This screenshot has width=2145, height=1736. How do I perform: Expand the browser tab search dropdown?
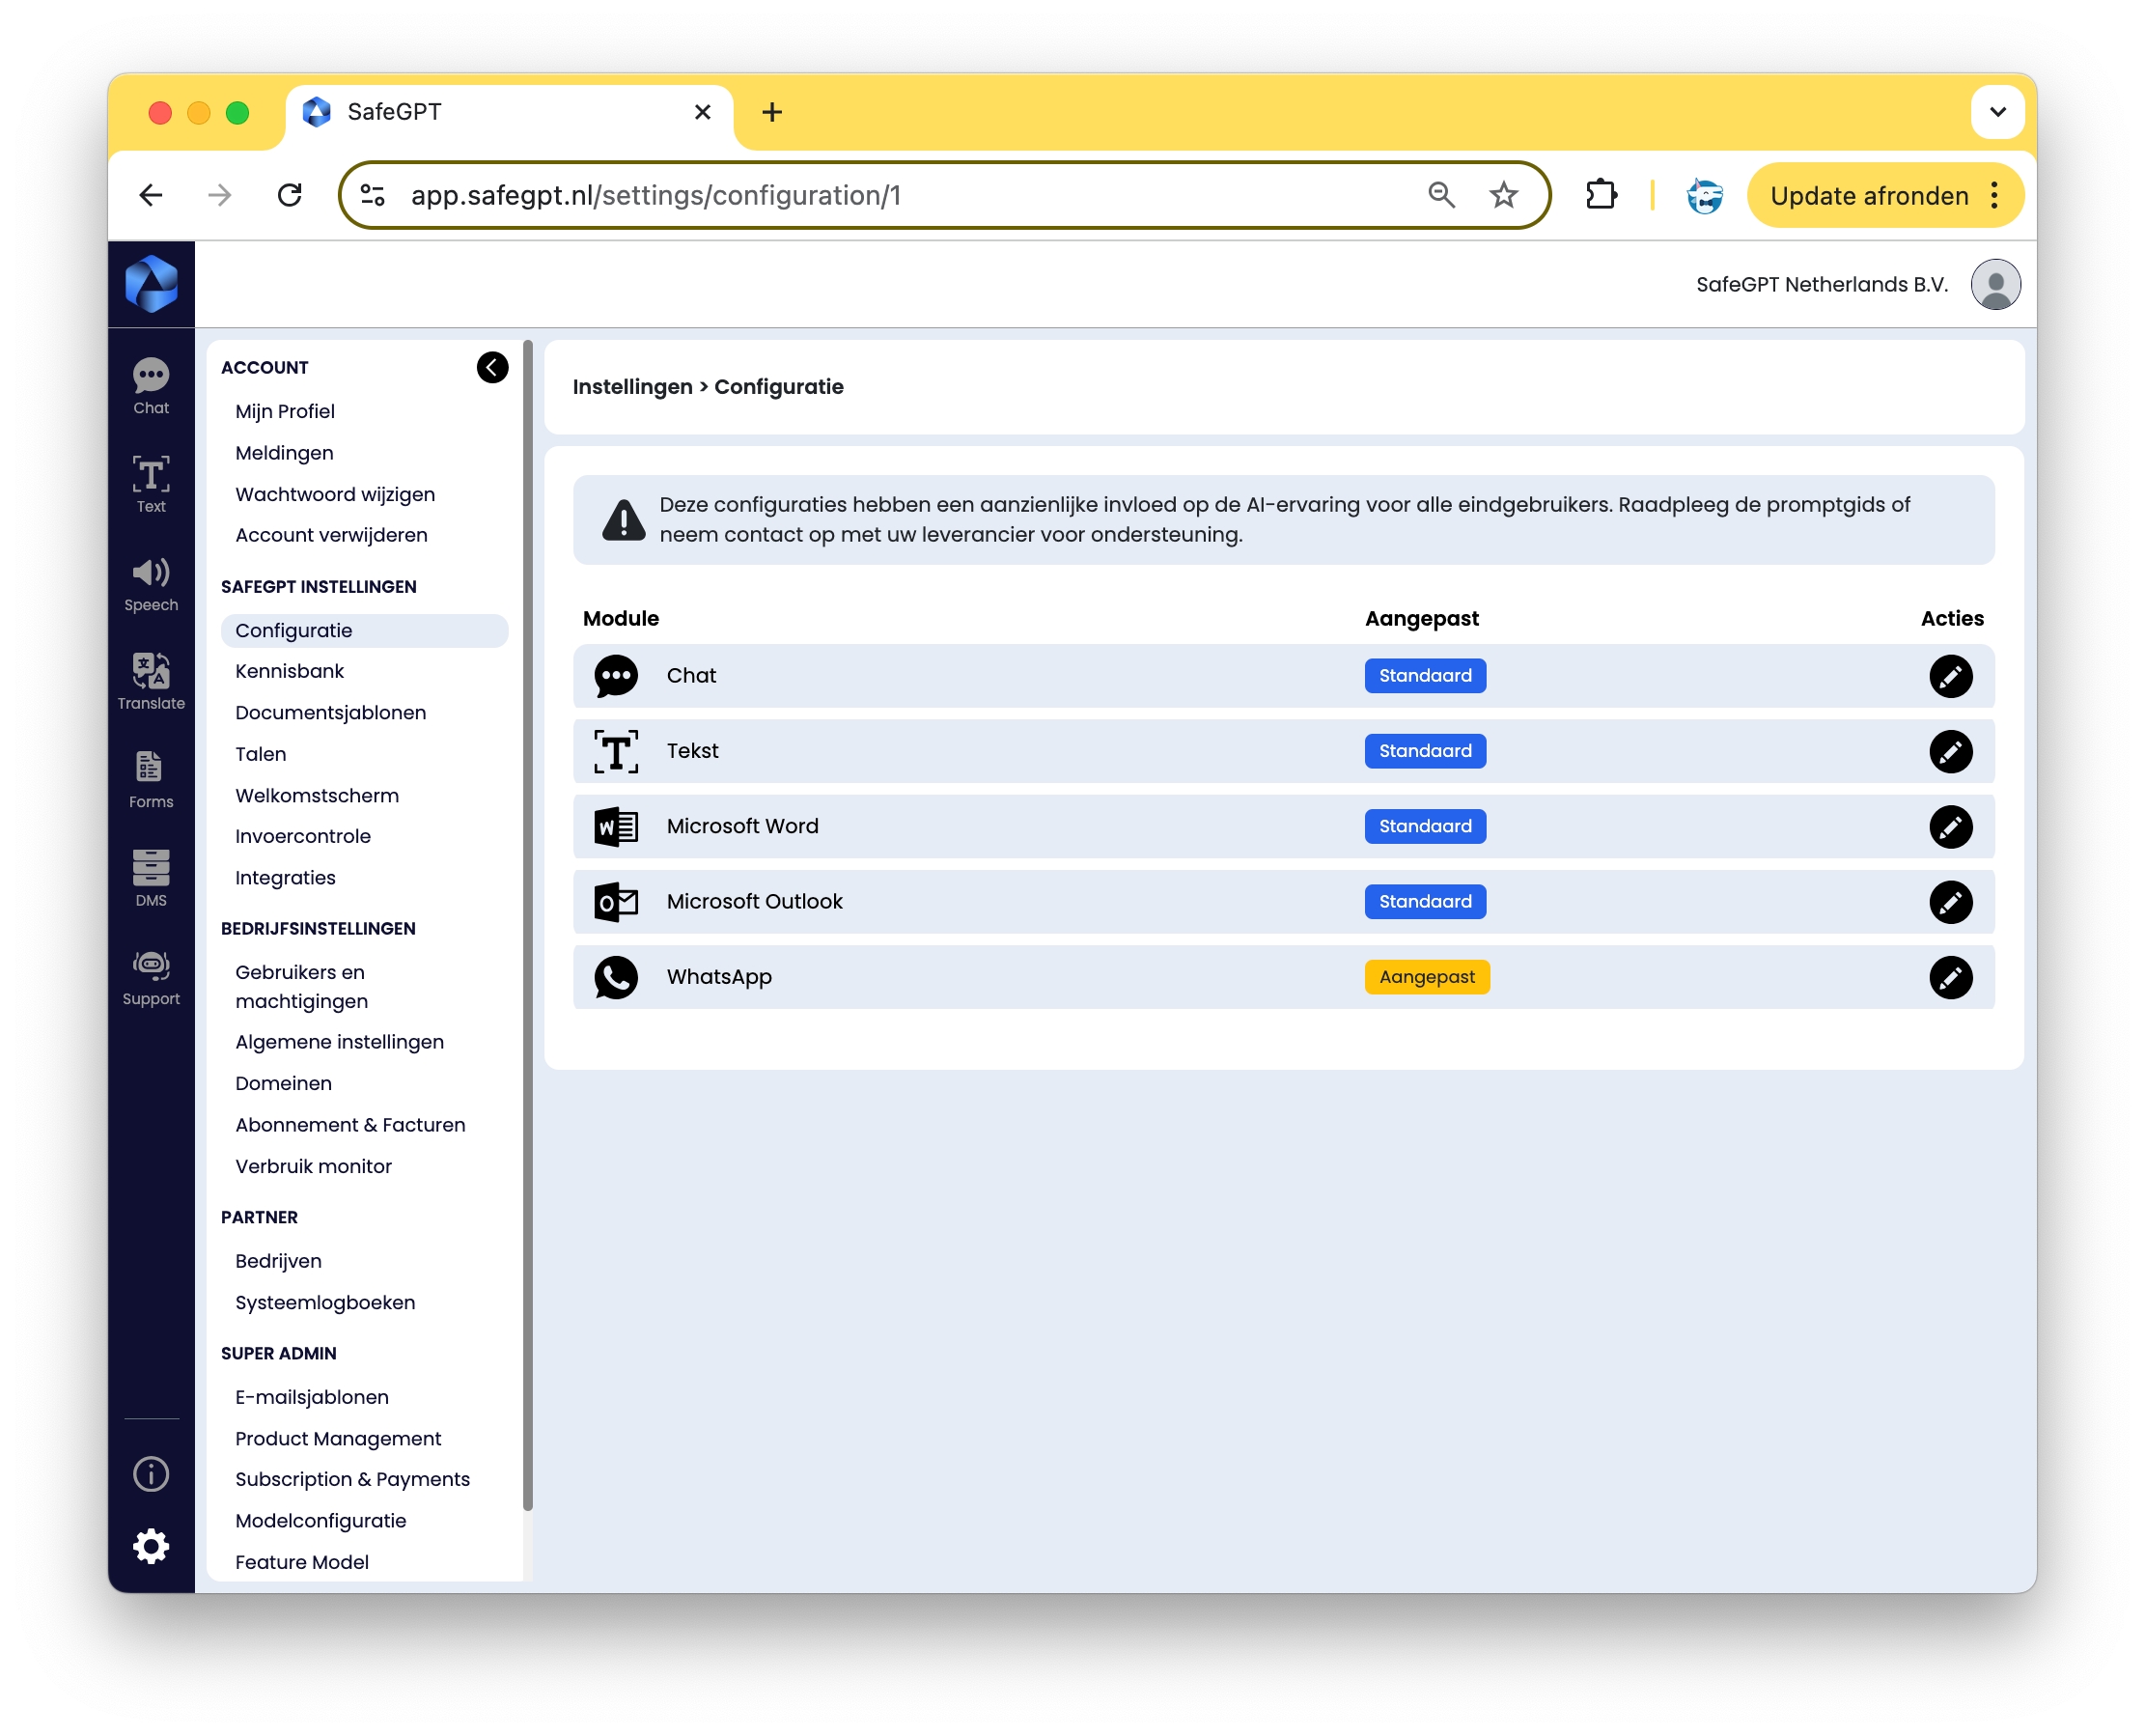pyautogui.click(x=1997, y=112)
